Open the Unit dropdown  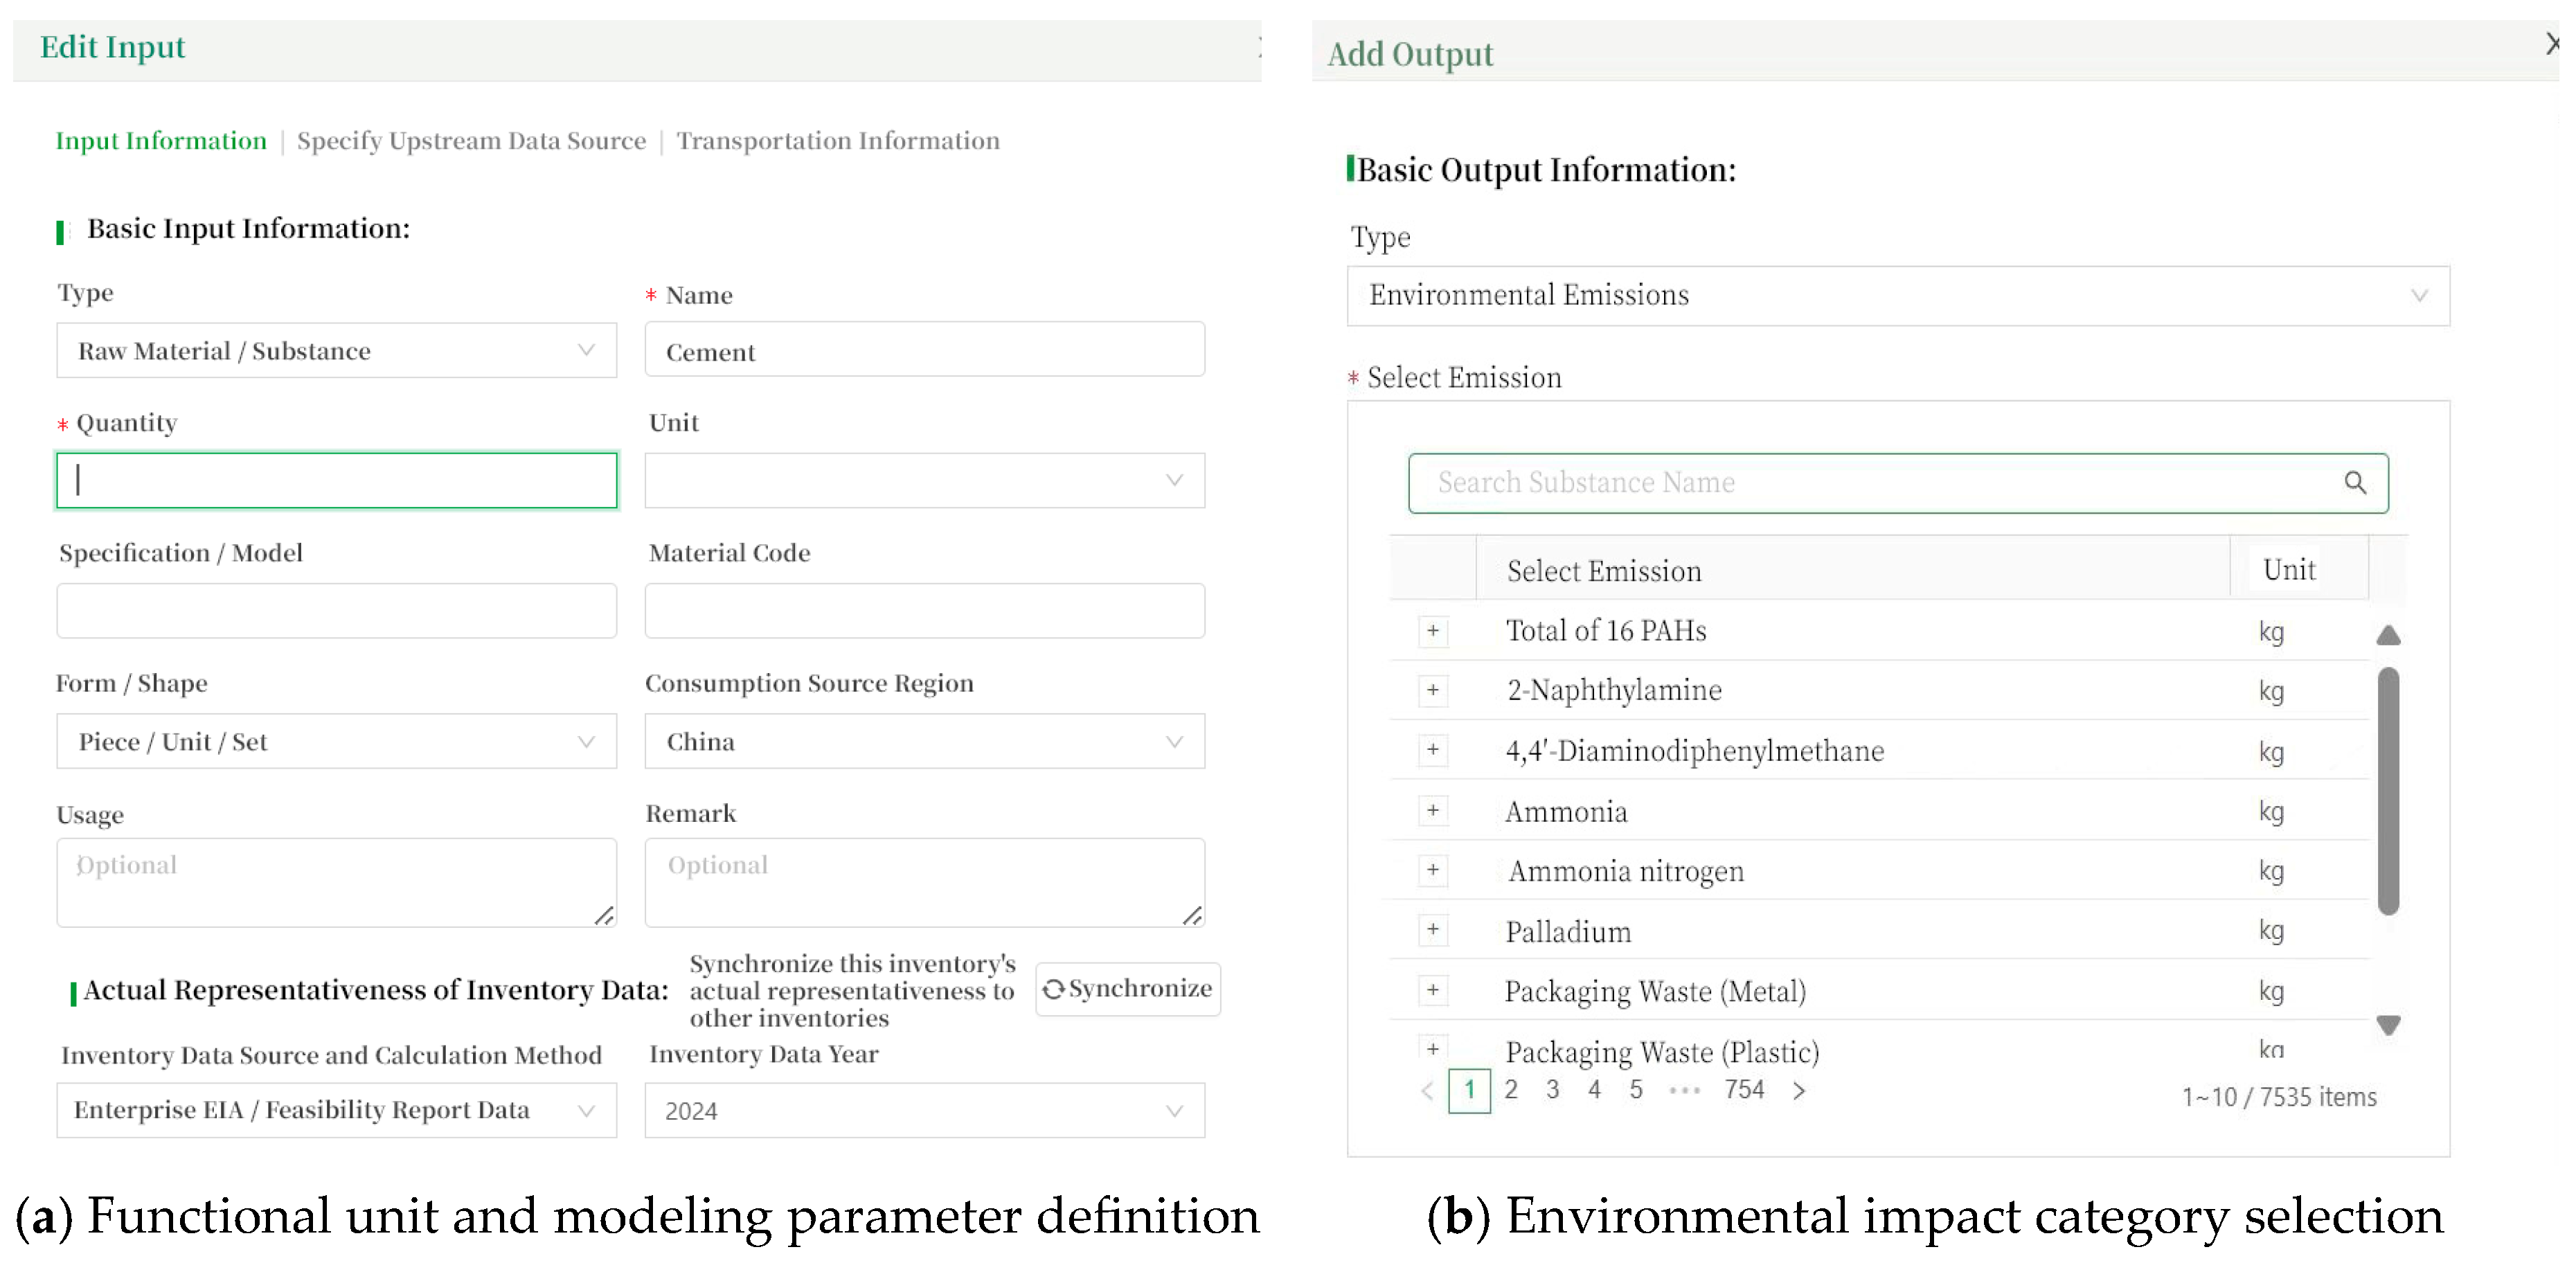(924, 481)
